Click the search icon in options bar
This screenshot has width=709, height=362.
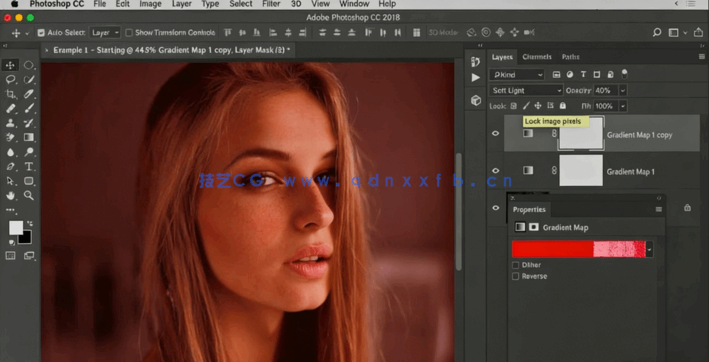click(657, 33)
